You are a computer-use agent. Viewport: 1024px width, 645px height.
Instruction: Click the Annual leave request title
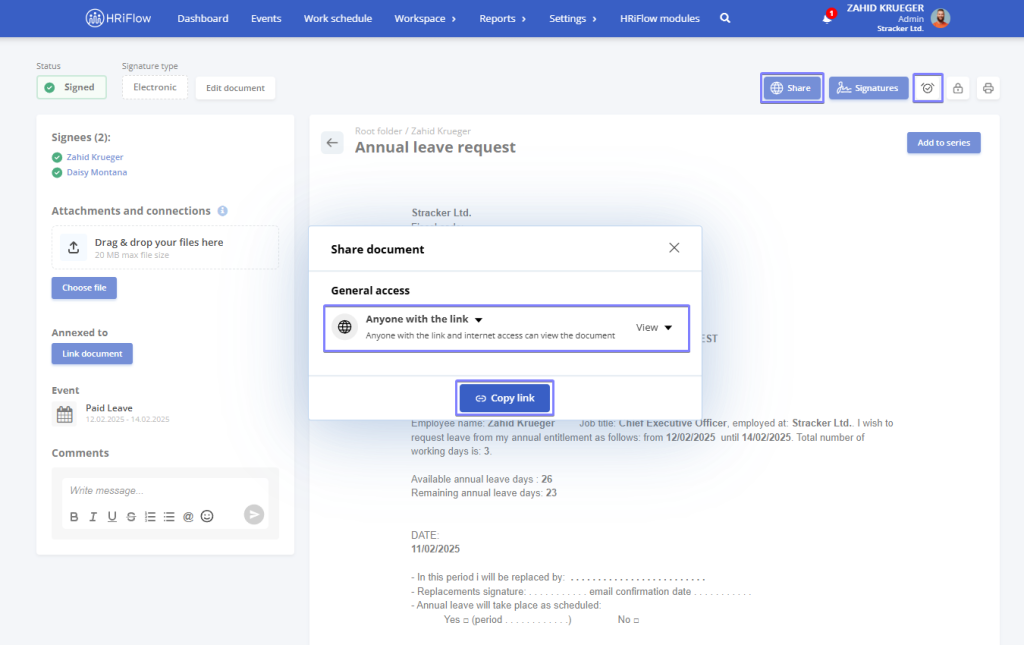[435, 148]
